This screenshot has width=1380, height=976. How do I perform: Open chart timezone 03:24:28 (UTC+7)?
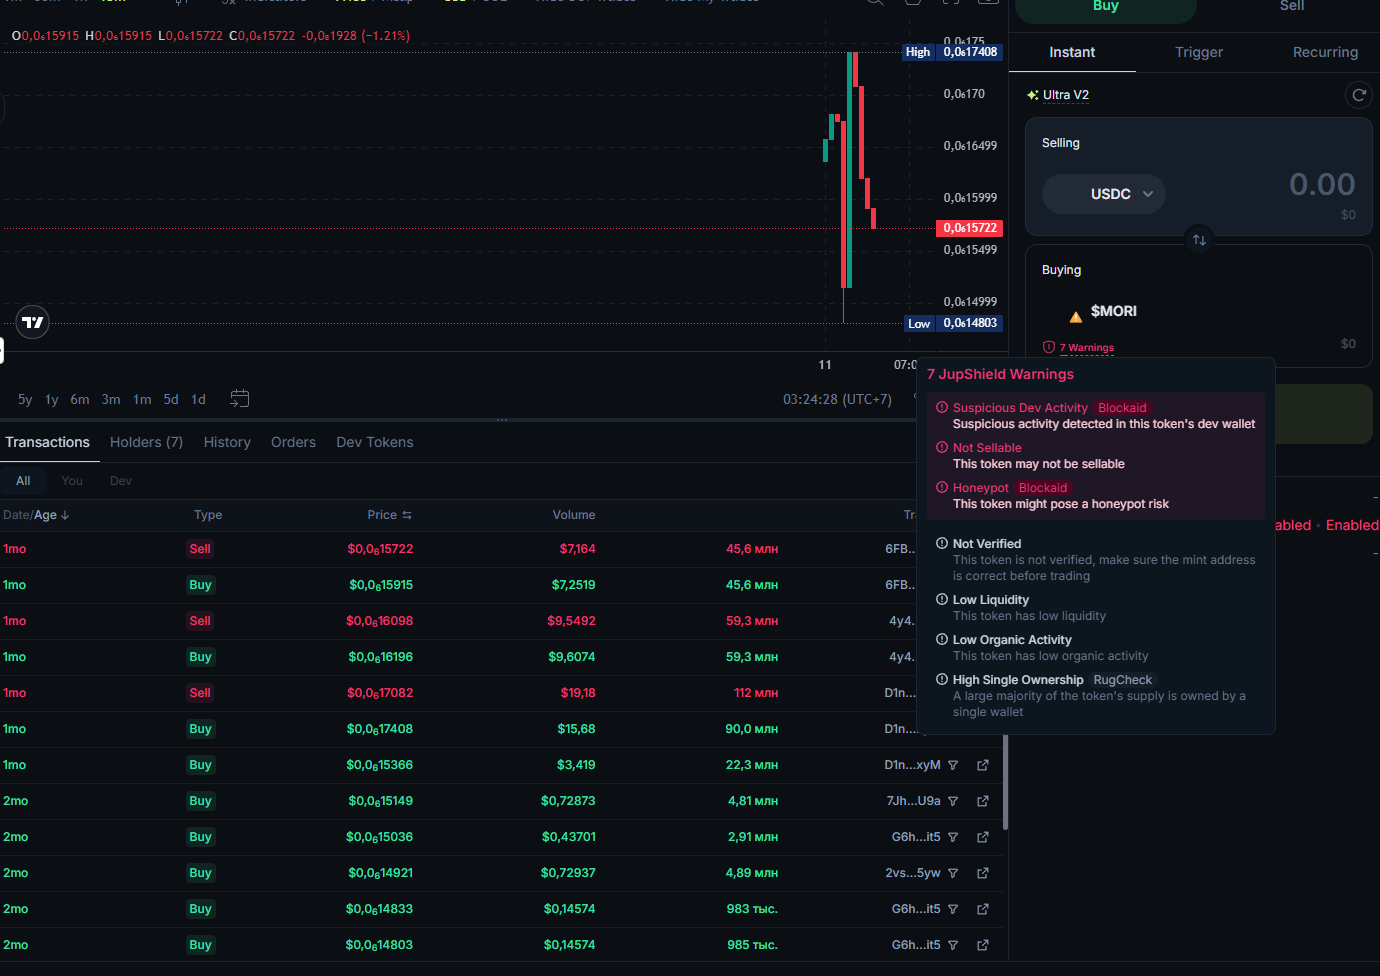[837, 399]
